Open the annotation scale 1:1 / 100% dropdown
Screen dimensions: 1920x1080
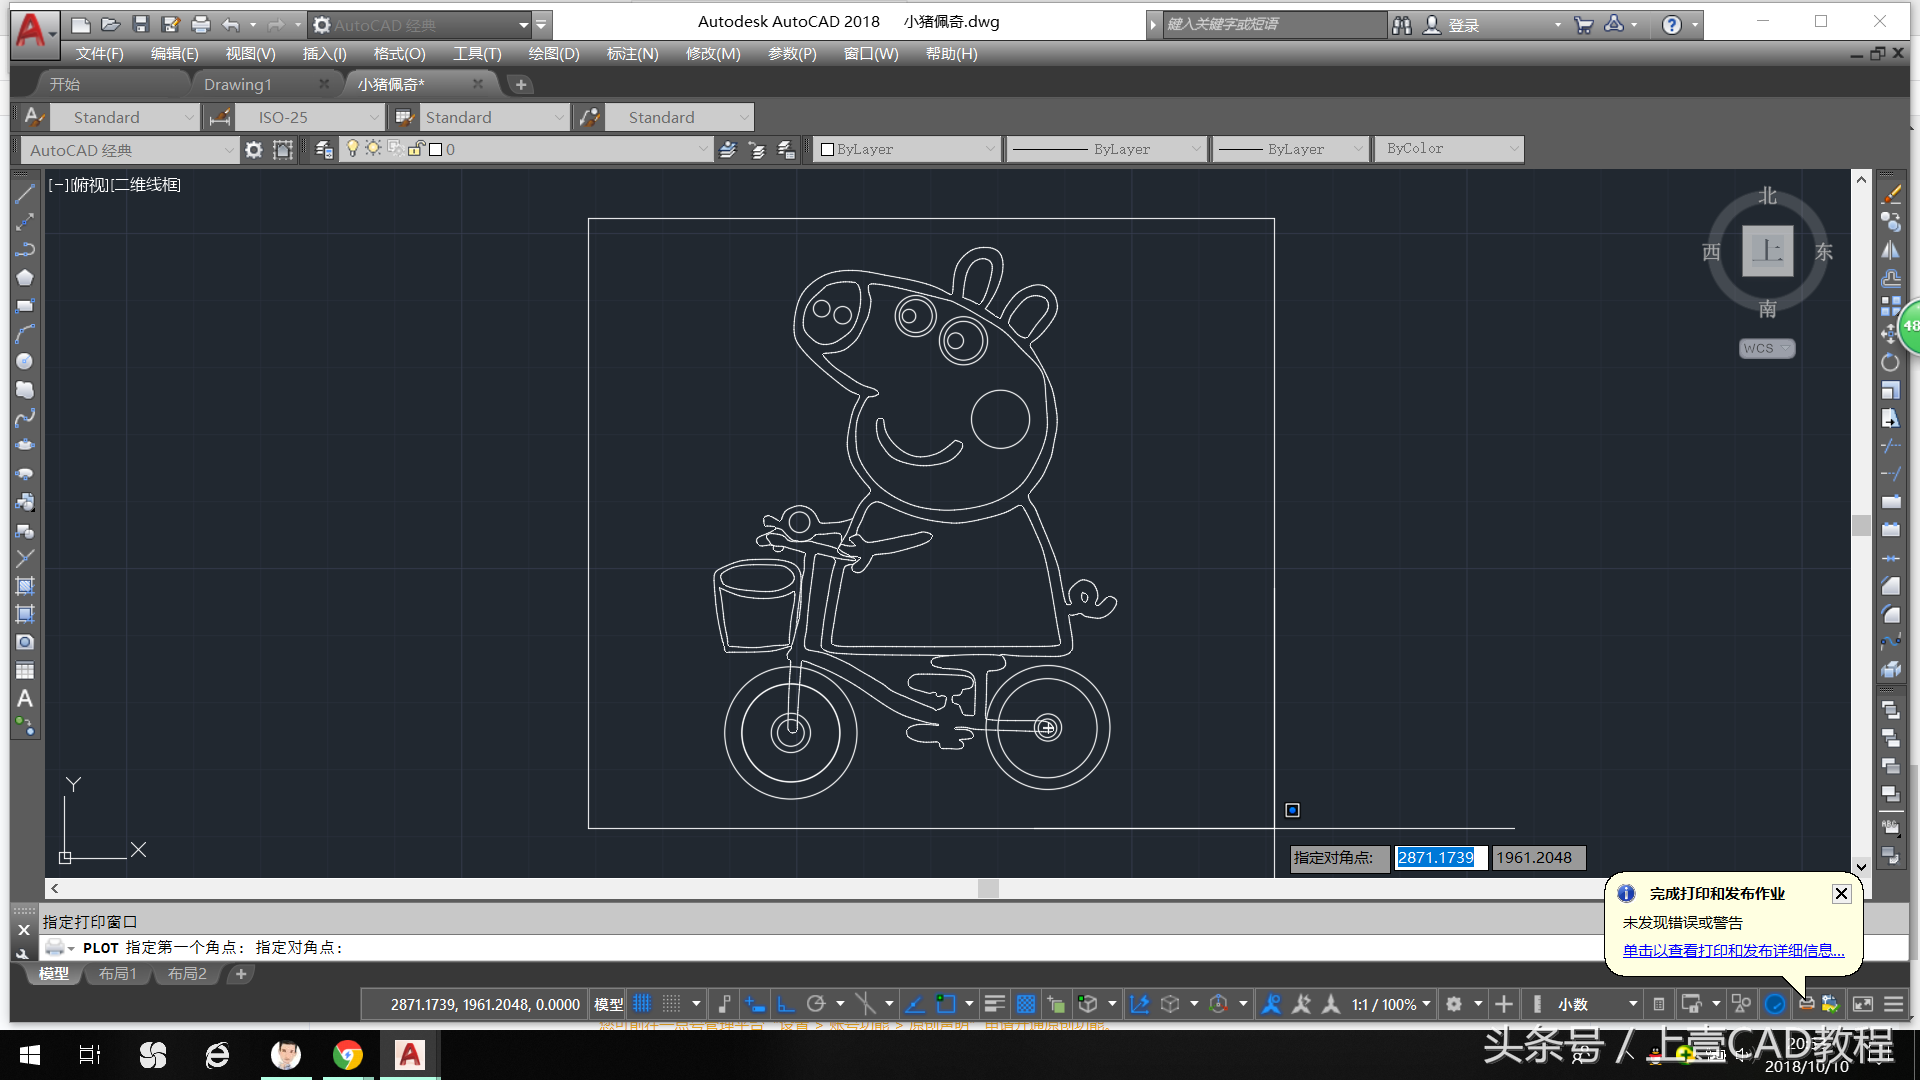(x=1391, y=1004)
